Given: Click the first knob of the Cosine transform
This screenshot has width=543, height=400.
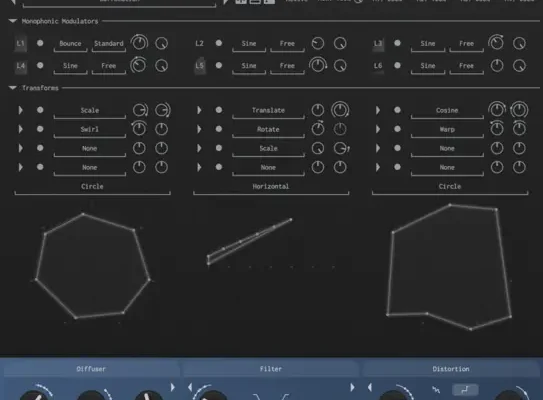Looking at the screenshot, I should pos(497,110).
